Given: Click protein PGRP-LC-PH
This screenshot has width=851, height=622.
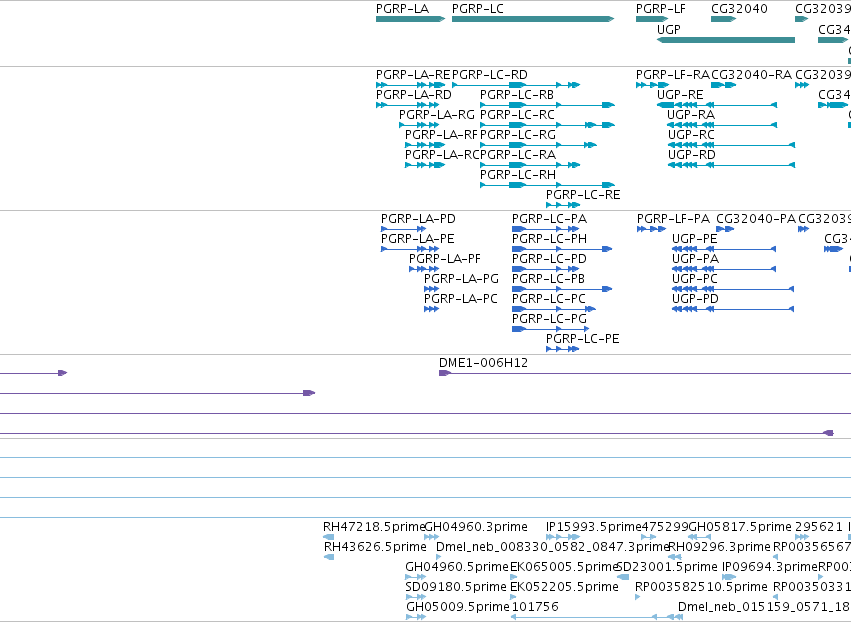Looking at the screenshot, I should 562,249.
